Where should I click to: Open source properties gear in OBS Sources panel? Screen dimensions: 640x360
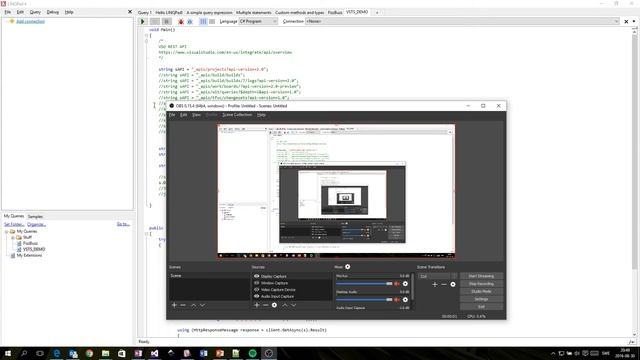274,305
